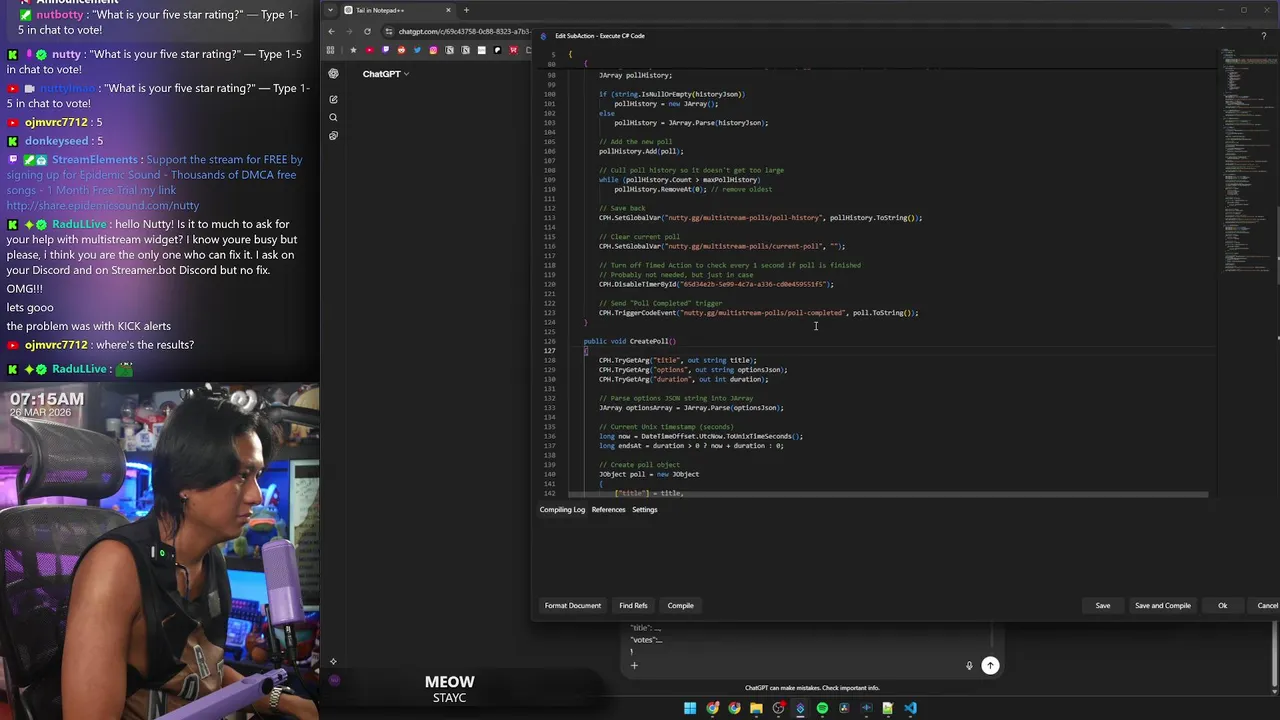The width and height of the screenshot is (1280, 720).
Task: Open Spotify from the taskbar
Action: tap(822, 708)
